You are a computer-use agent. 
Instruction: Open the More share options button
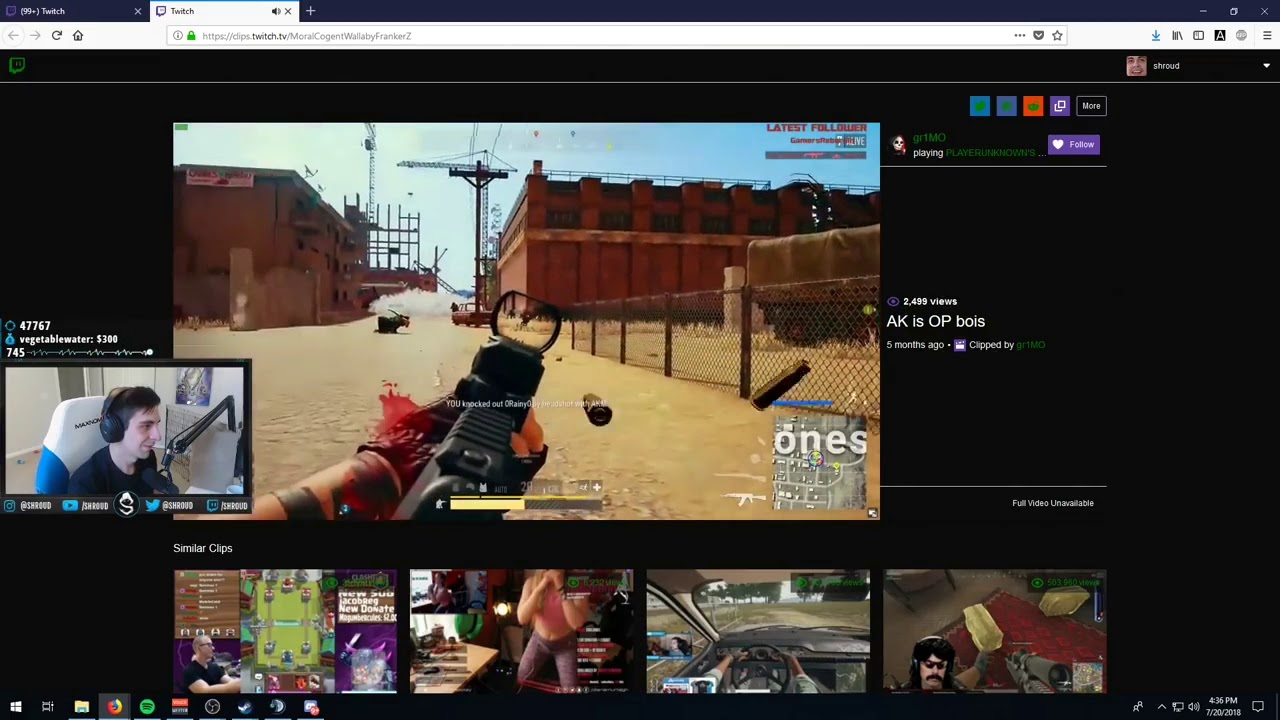(1091, 106)
